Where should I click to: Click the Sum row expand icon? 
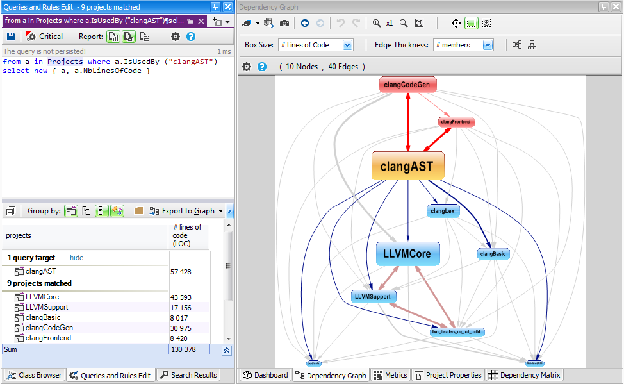pyautogui.click(x=226, y=350)
